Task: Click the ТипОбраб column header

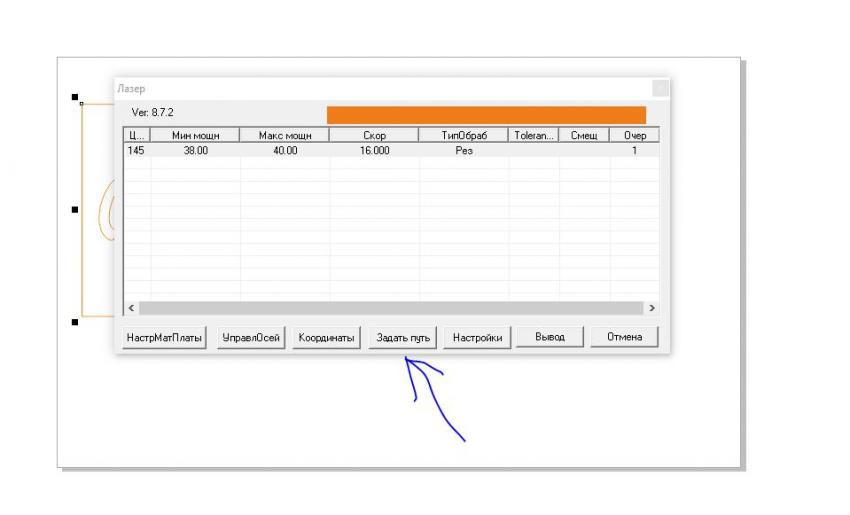Action: pyautogui.click(x=463, y=135)
